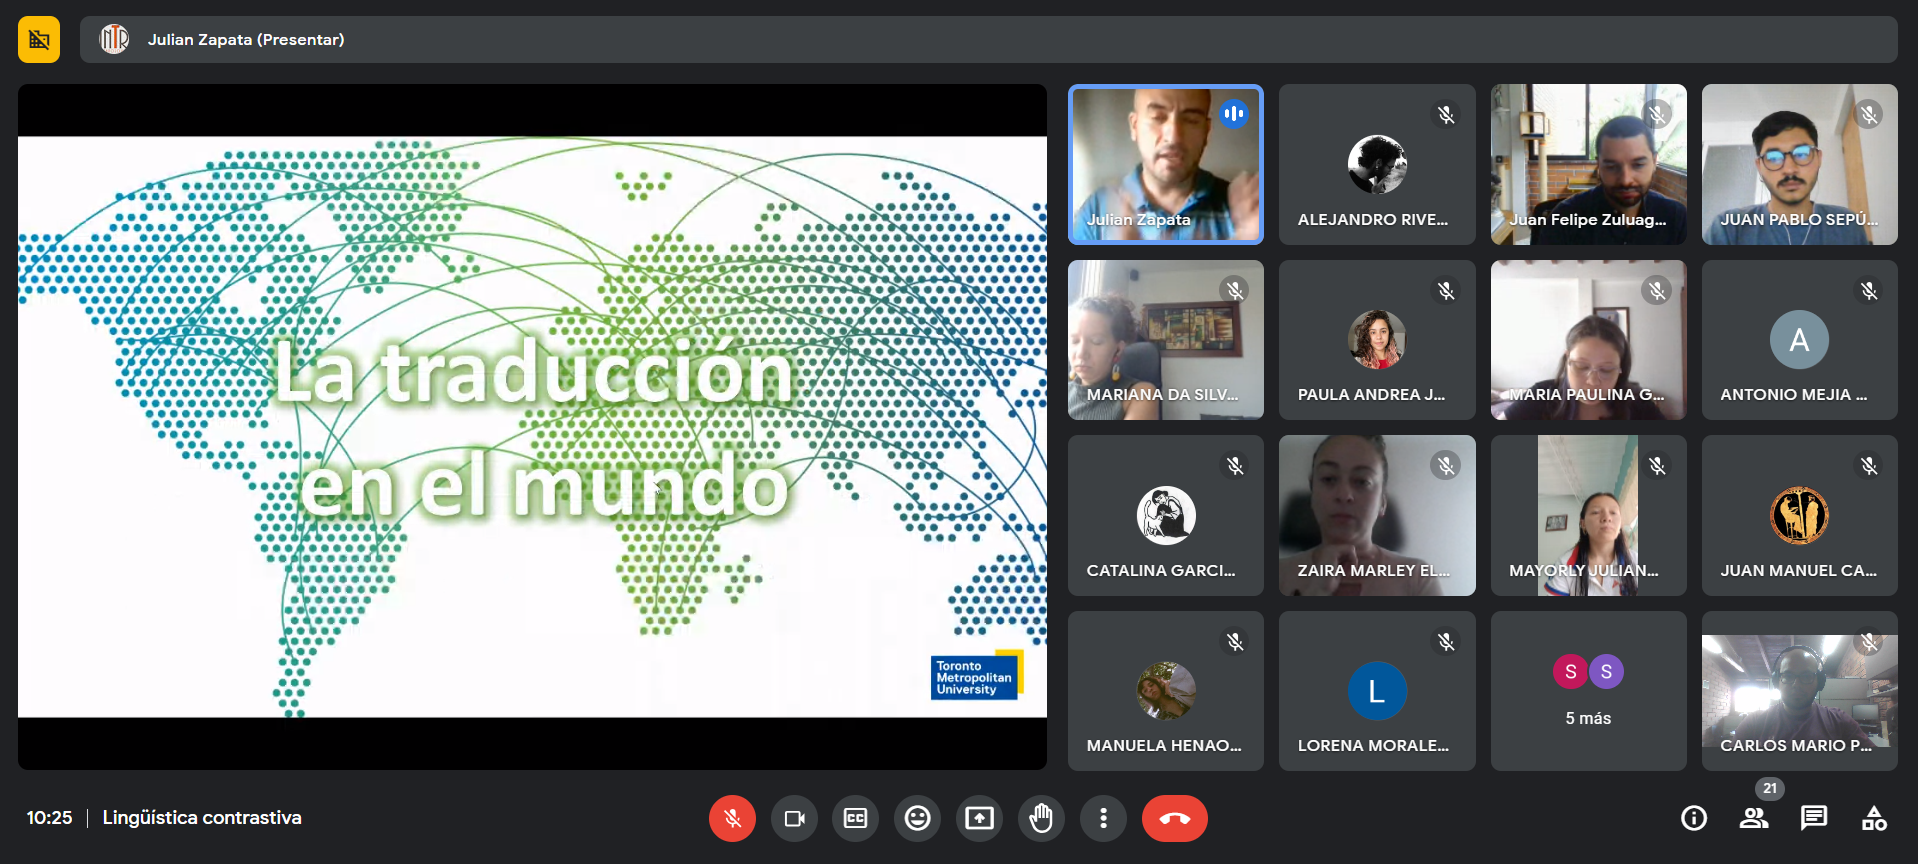Select Julian Zapata's video tile
The image size is (1918, 864).
(1166, 165)
